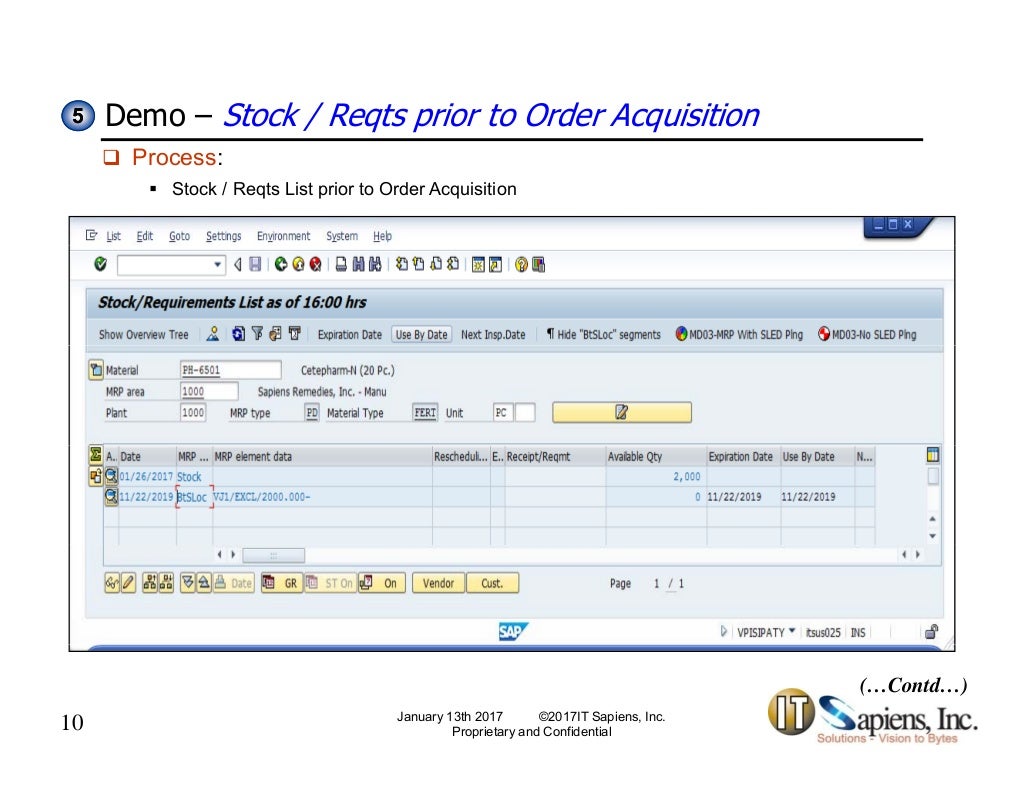The height and width of the screenshot is (792, 1024).
Task: Click the order tree downward icon
Action: [166, 583]
